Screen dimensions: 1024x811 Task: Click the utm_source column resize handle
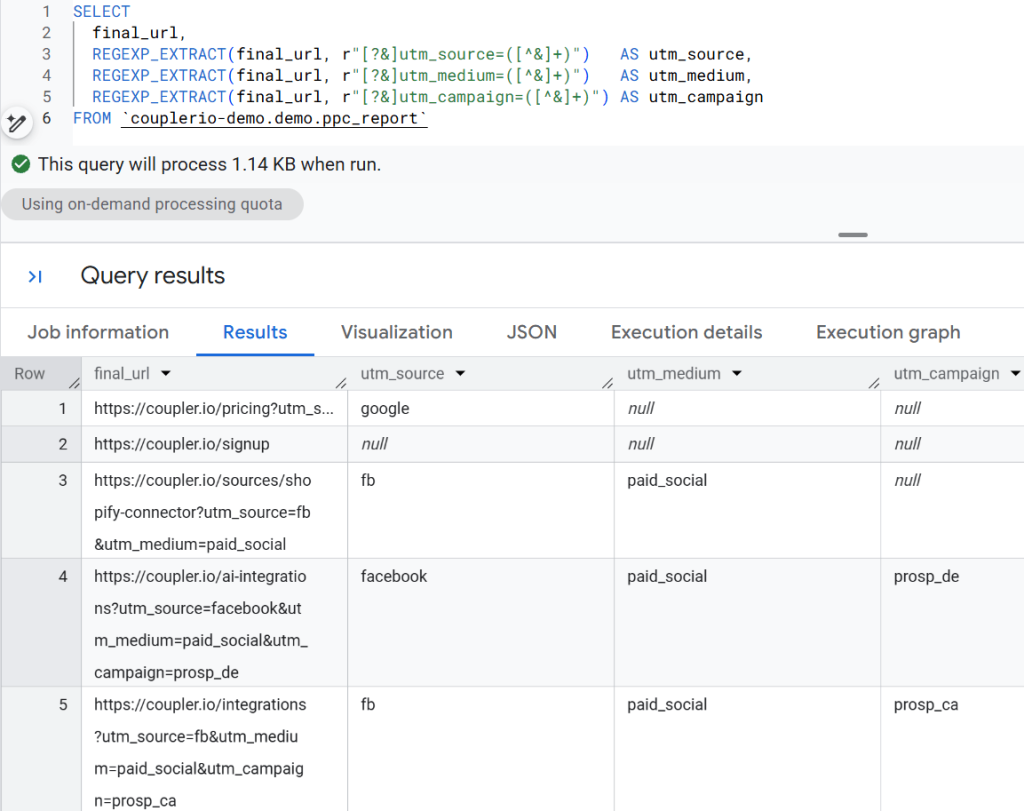607,383
